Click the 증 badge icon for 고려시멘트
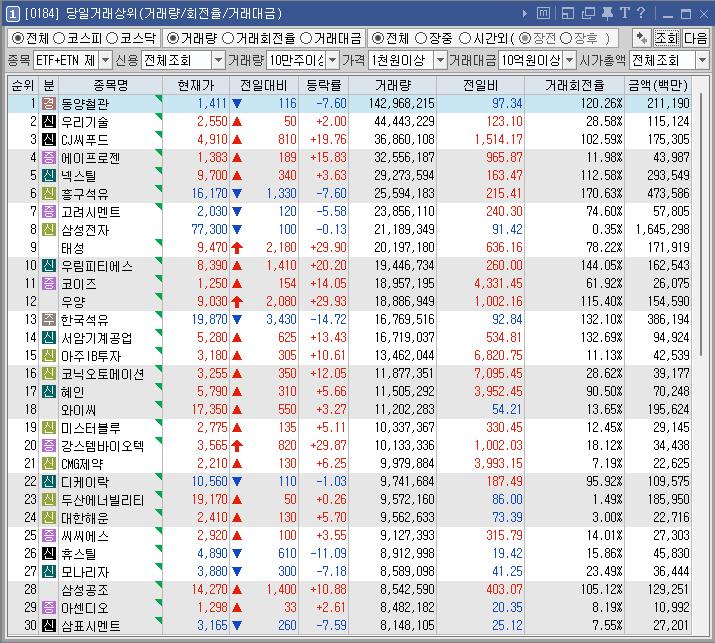 49,212
